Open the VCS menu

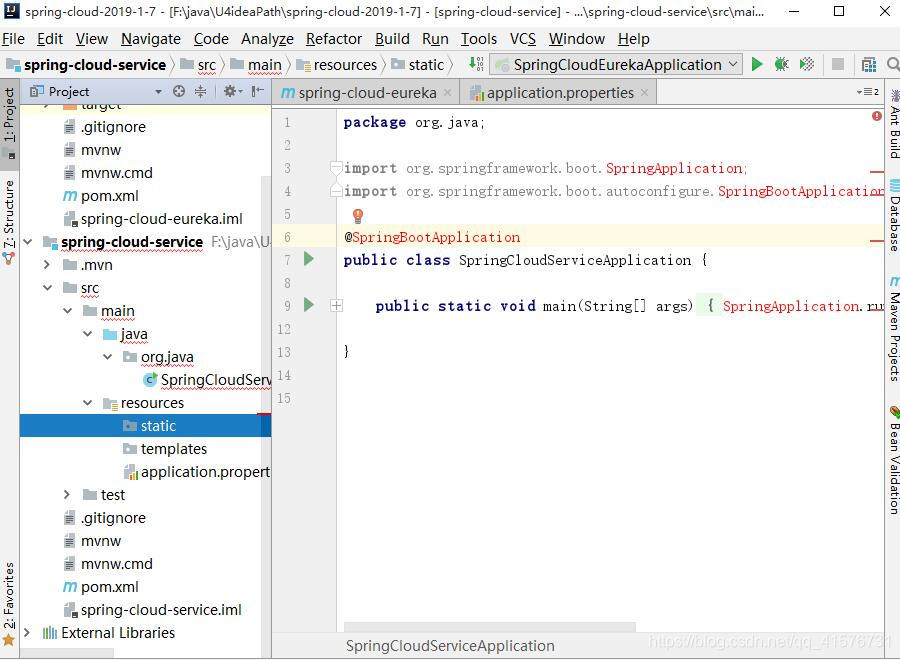click(x=523, y=38)
